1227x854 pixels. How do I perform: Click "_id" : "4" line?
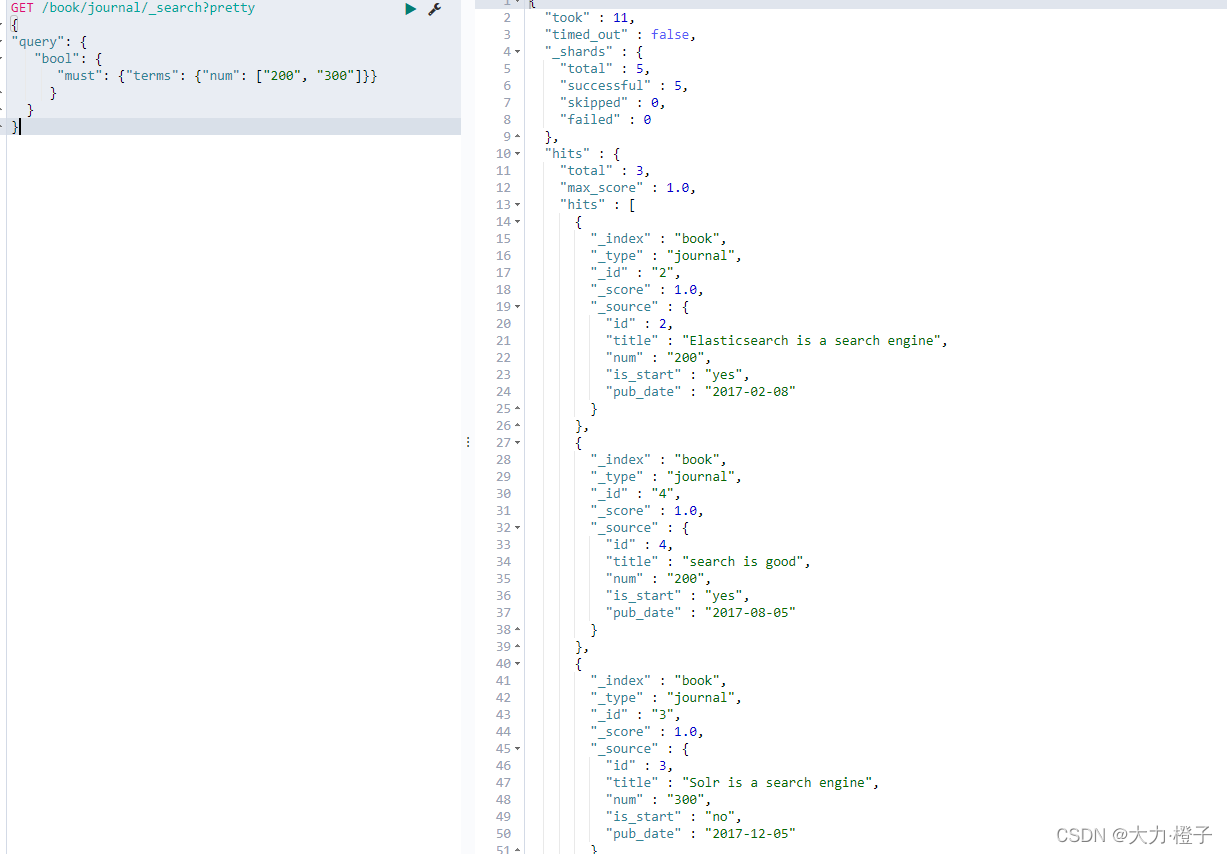point(636,494)
